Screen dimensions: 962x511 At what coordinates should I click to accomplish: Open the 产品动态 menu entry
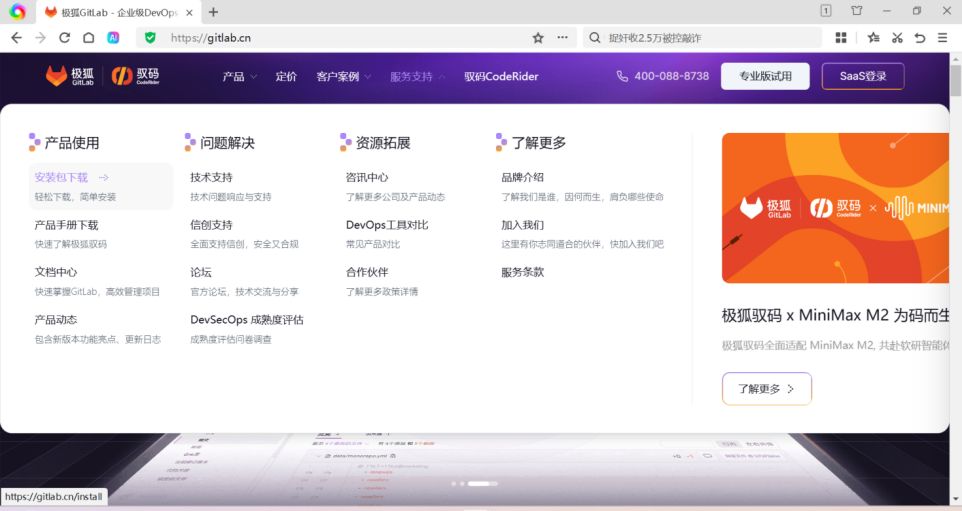pos(56,320)
